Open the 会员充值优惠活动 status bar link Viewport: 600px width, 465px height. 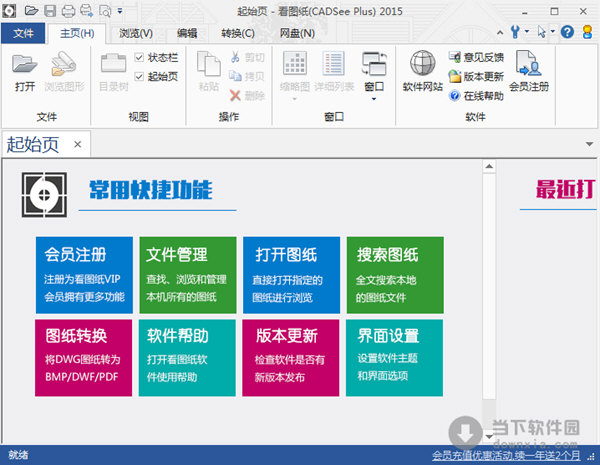pyautogui.click(x=506, y=455)
